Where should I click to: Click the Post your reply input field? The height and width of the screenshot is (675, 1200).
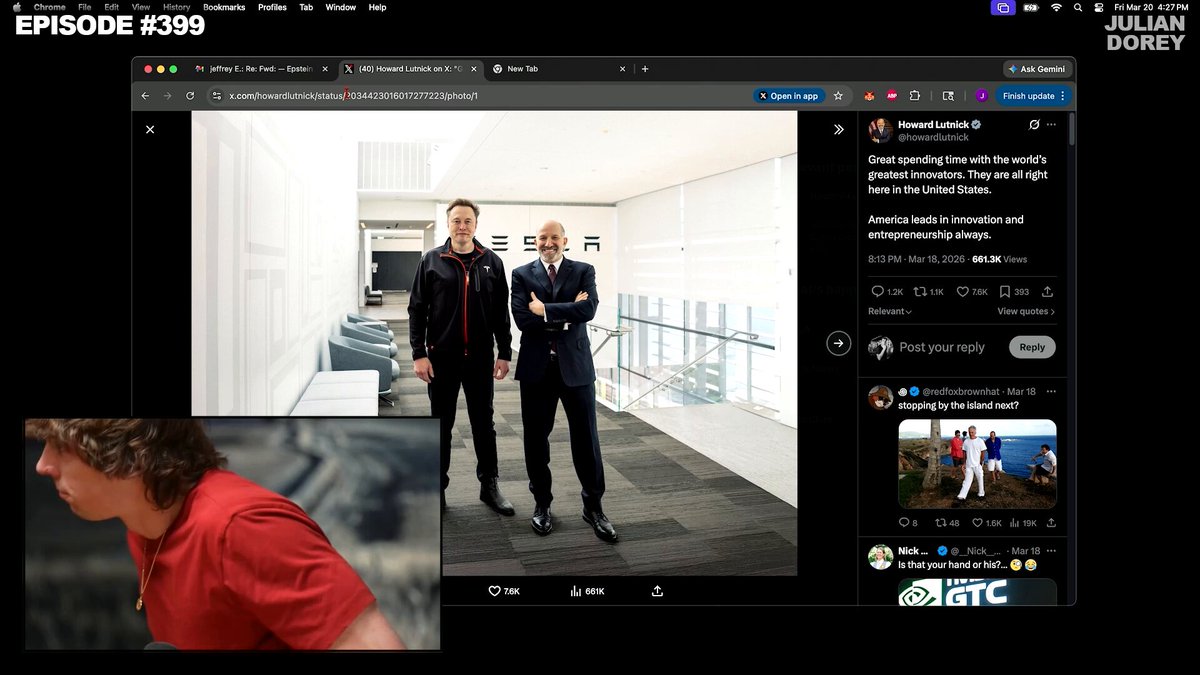point(942,347)
